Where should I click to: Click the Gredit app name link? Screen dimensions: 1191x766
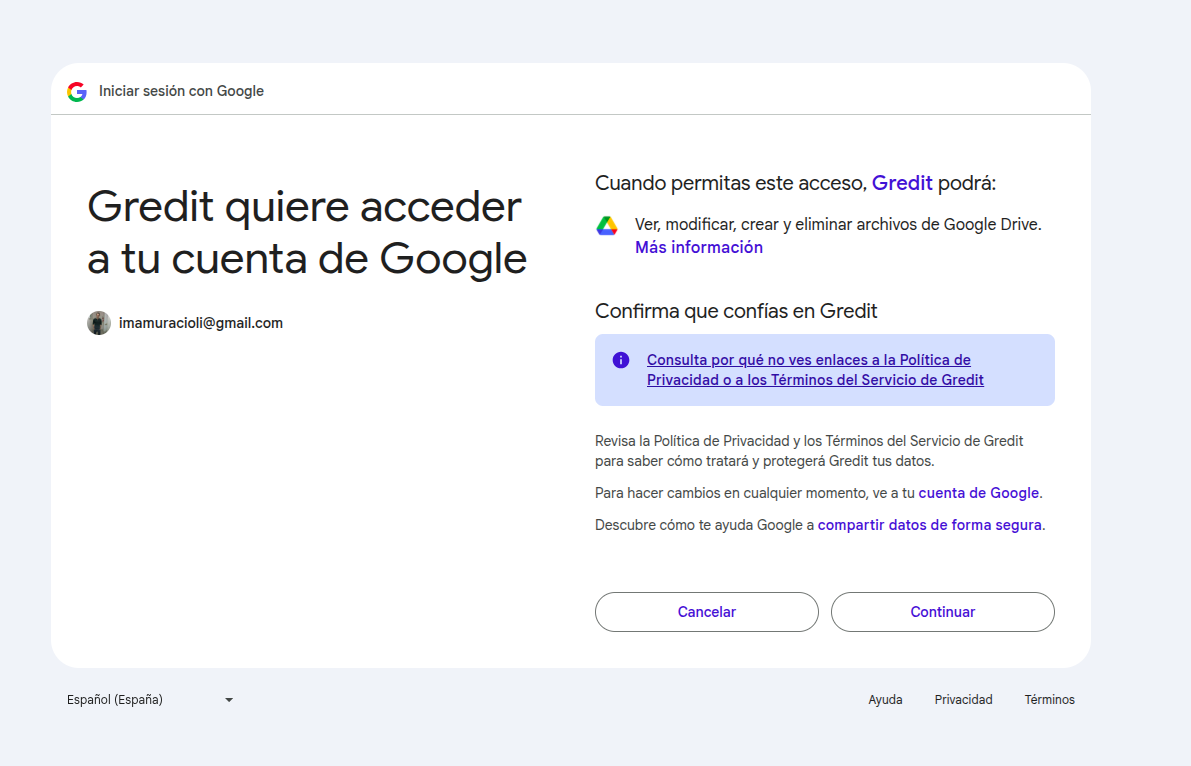[902, 183]
